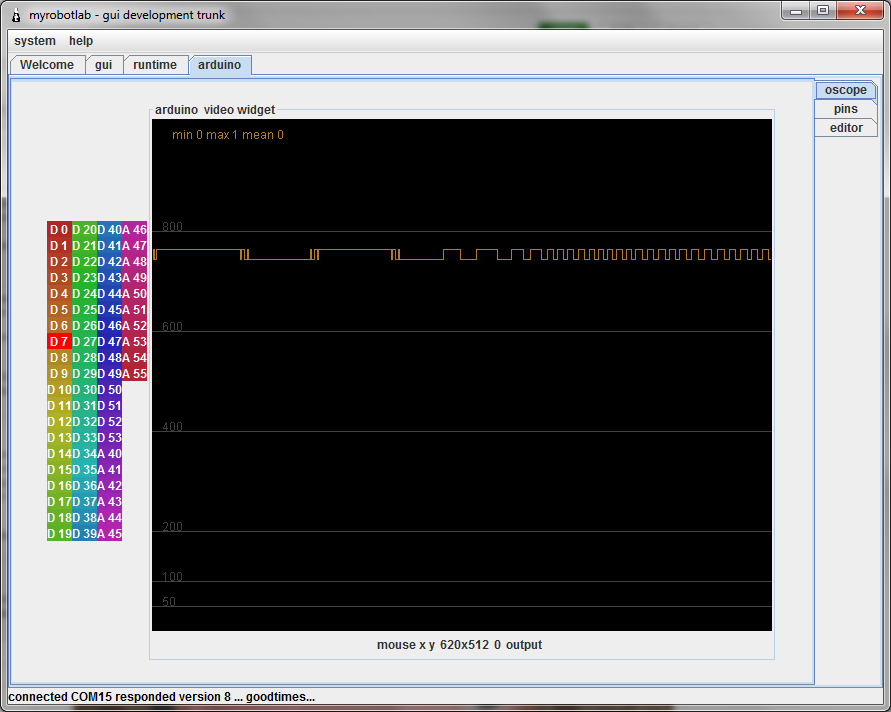Click the D 29 pin button
This screenshot has height=712, width=891.
84,373
